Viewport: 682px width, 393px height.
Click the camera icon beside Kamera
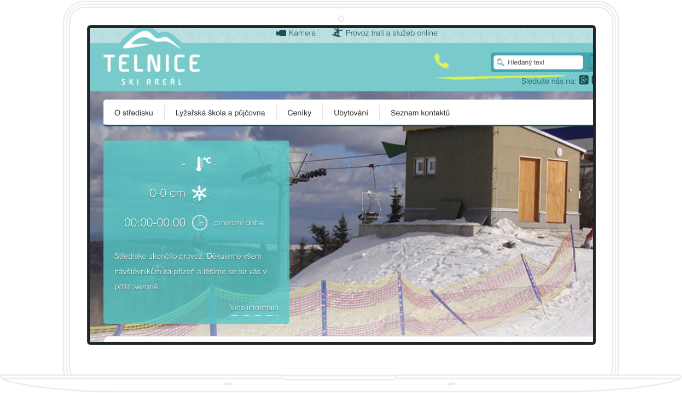281,33
